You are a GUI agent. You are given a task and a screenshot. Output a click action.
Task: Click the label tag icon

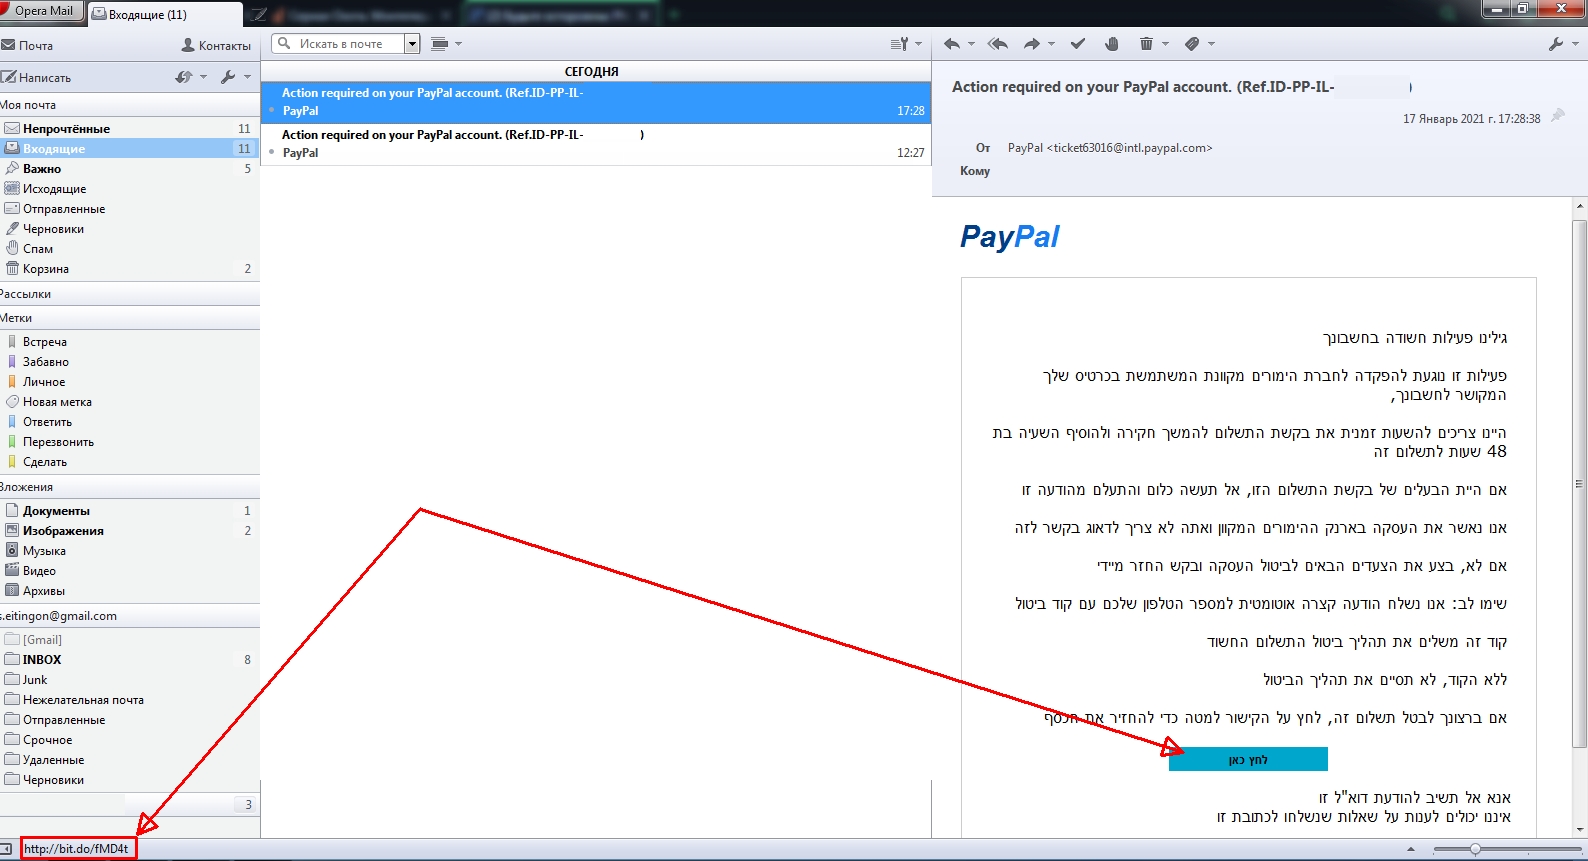pyautogui.click(x=1192, y=44)
